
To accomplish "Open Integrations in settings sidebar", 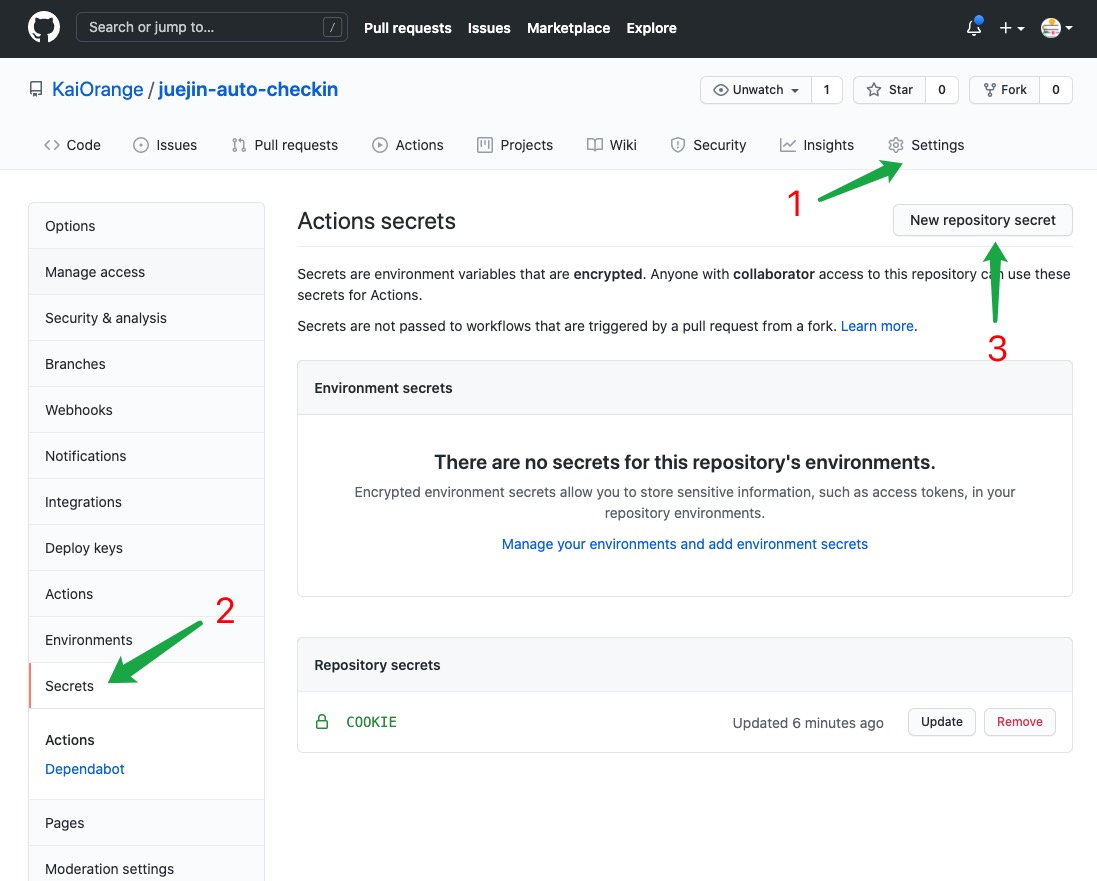I will click(146, 502).
